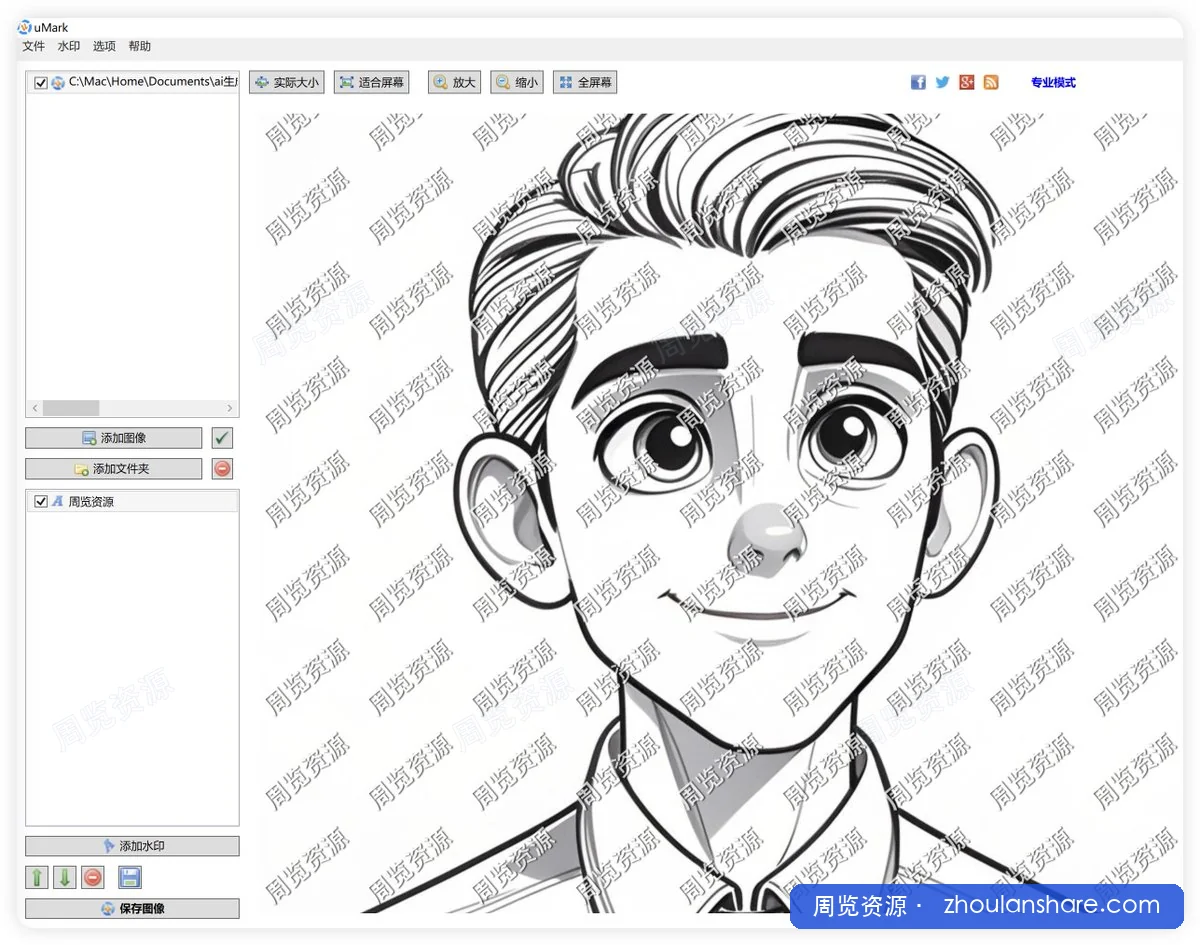This screenshot has height=945, width=1200.
Task: Open the orange RSS feed icon
Action: click(991, 83)
